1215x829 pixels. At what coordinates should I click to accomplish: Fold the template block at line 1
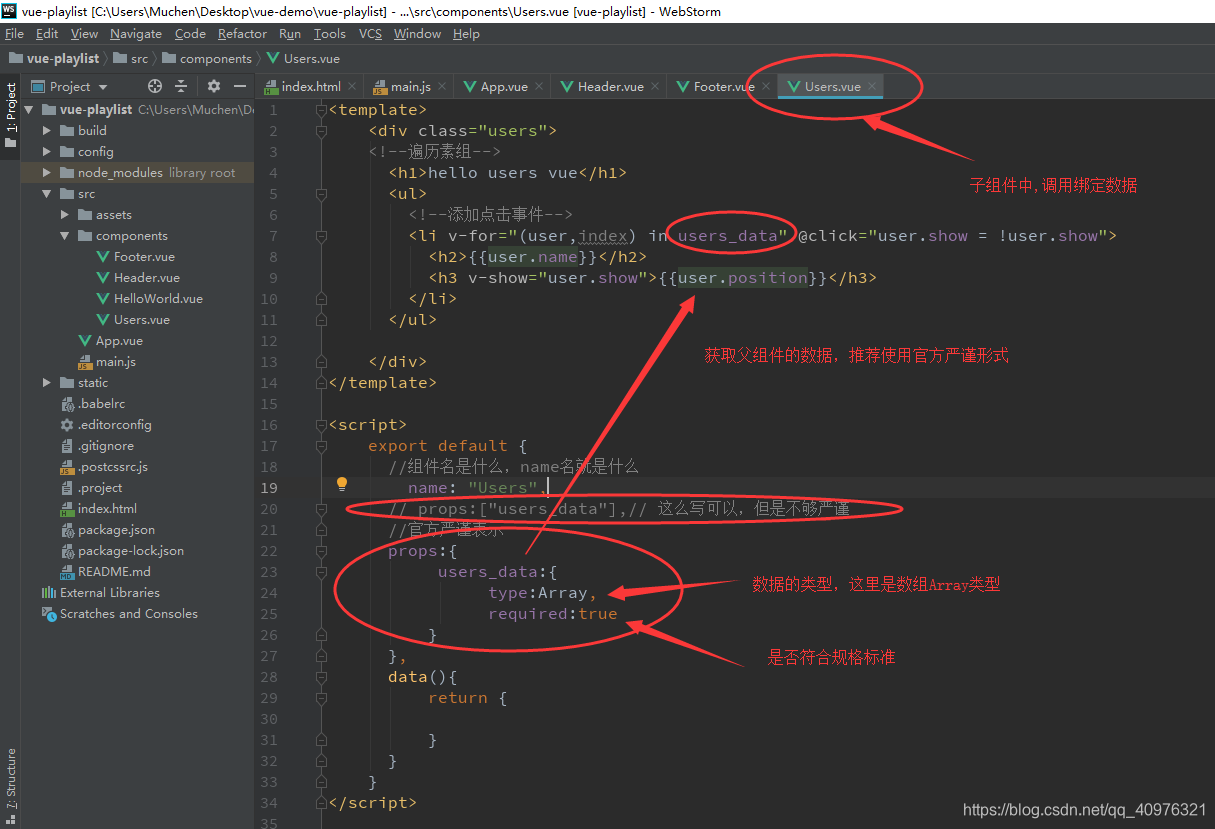(x=321, y=110)
